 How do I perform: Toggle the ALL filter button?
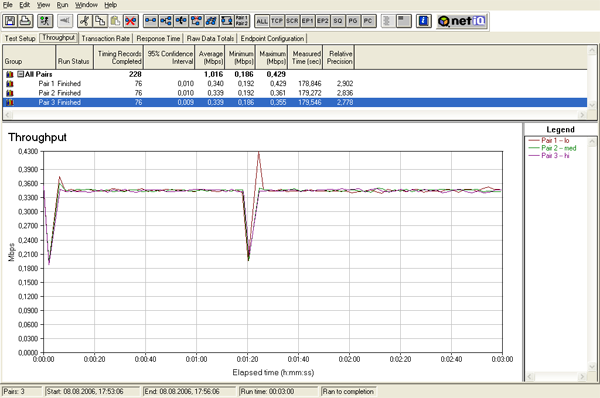pyautogui.click(x=262, y=21)
